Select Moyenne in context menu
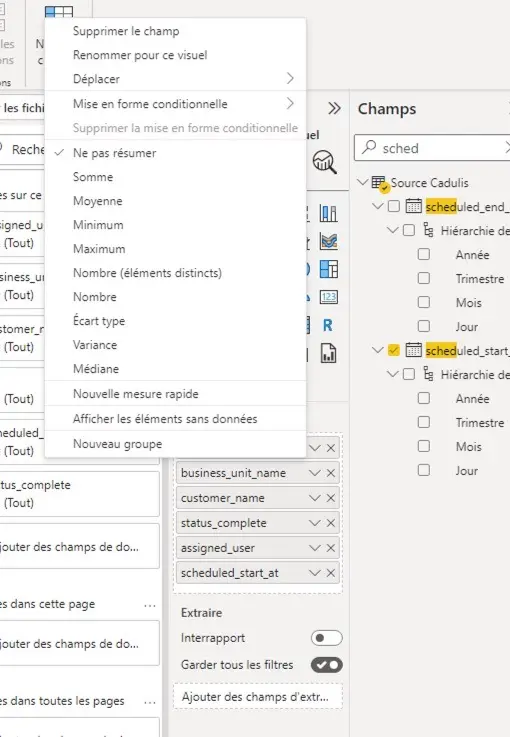Viewport: 510px width, 737px height. coord(175,201)
